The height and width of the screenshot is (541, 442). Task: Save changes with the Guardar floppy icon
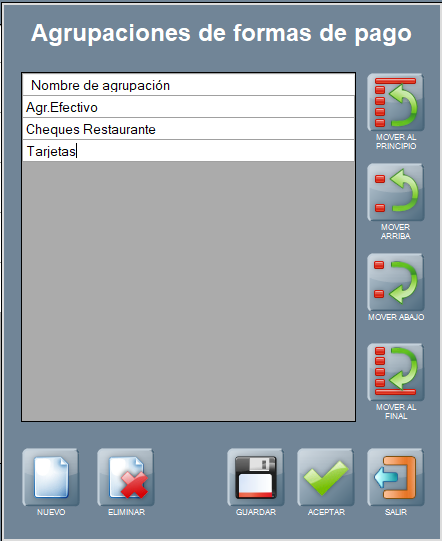point(256,477)
